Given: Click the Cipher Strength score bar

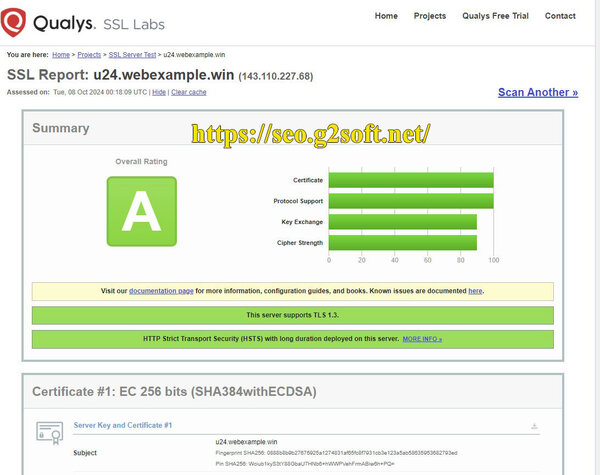Looking at the screenshot, I should point(403,243).
